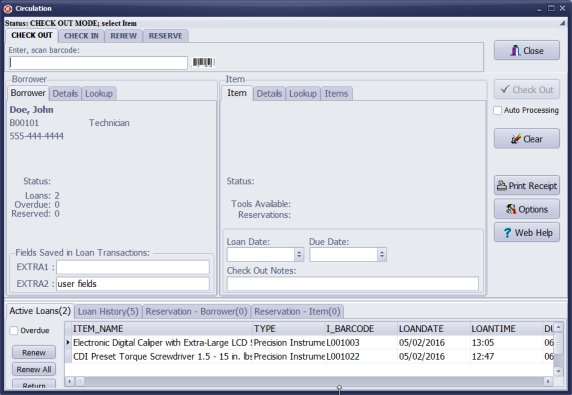Click the horizontal scrollbar left arrow
The image size is (572, 395).
pyautogui.click(x=69, y=381)
